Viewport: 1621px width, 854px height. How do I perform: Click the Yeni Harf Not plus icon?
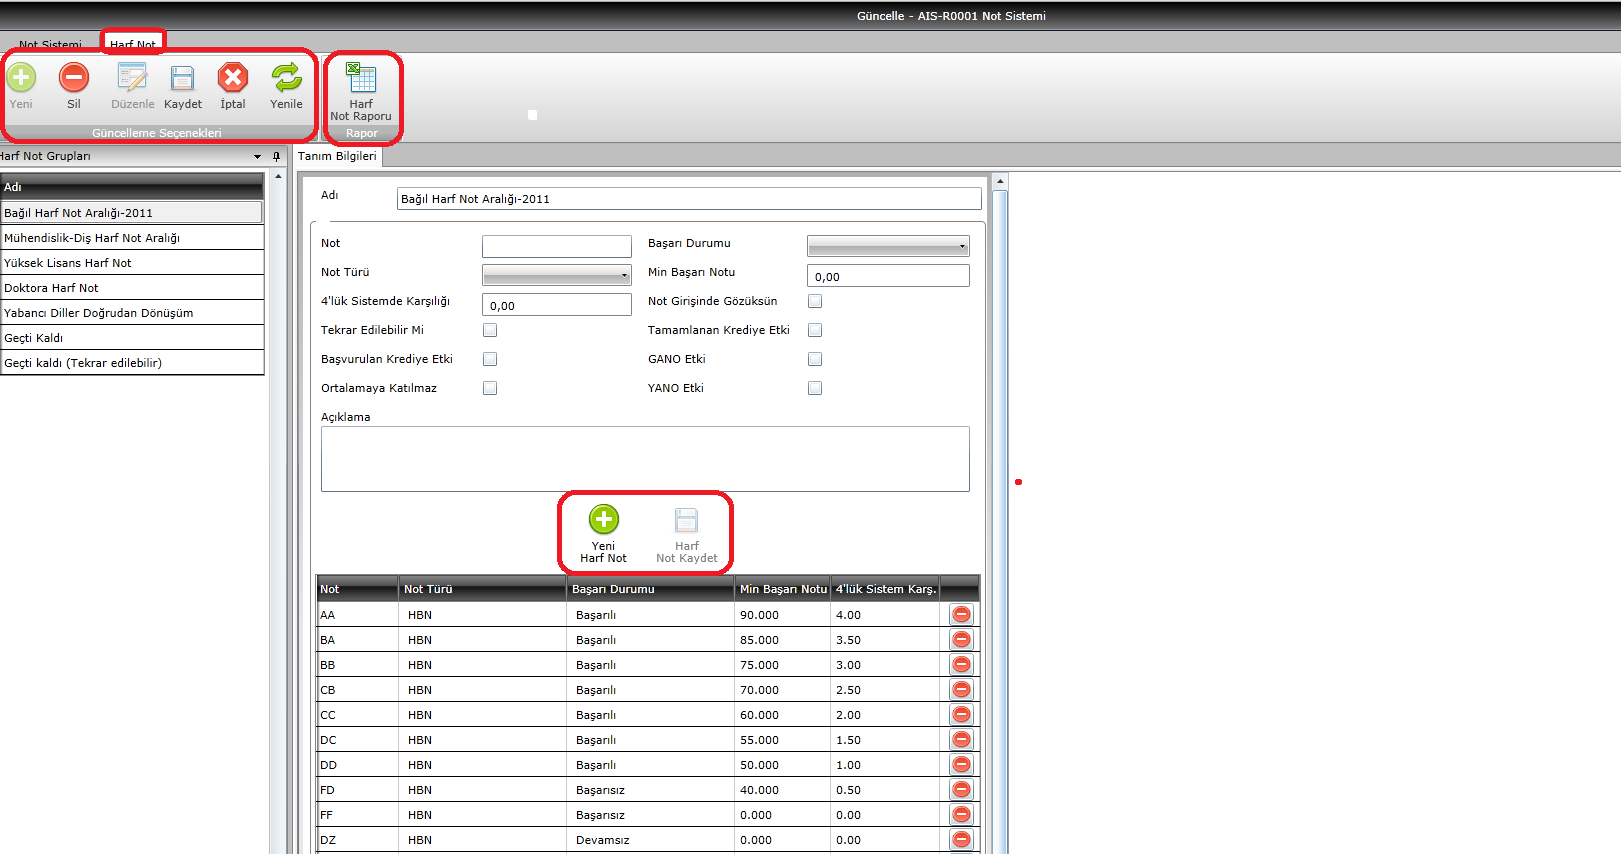[604, 519]
